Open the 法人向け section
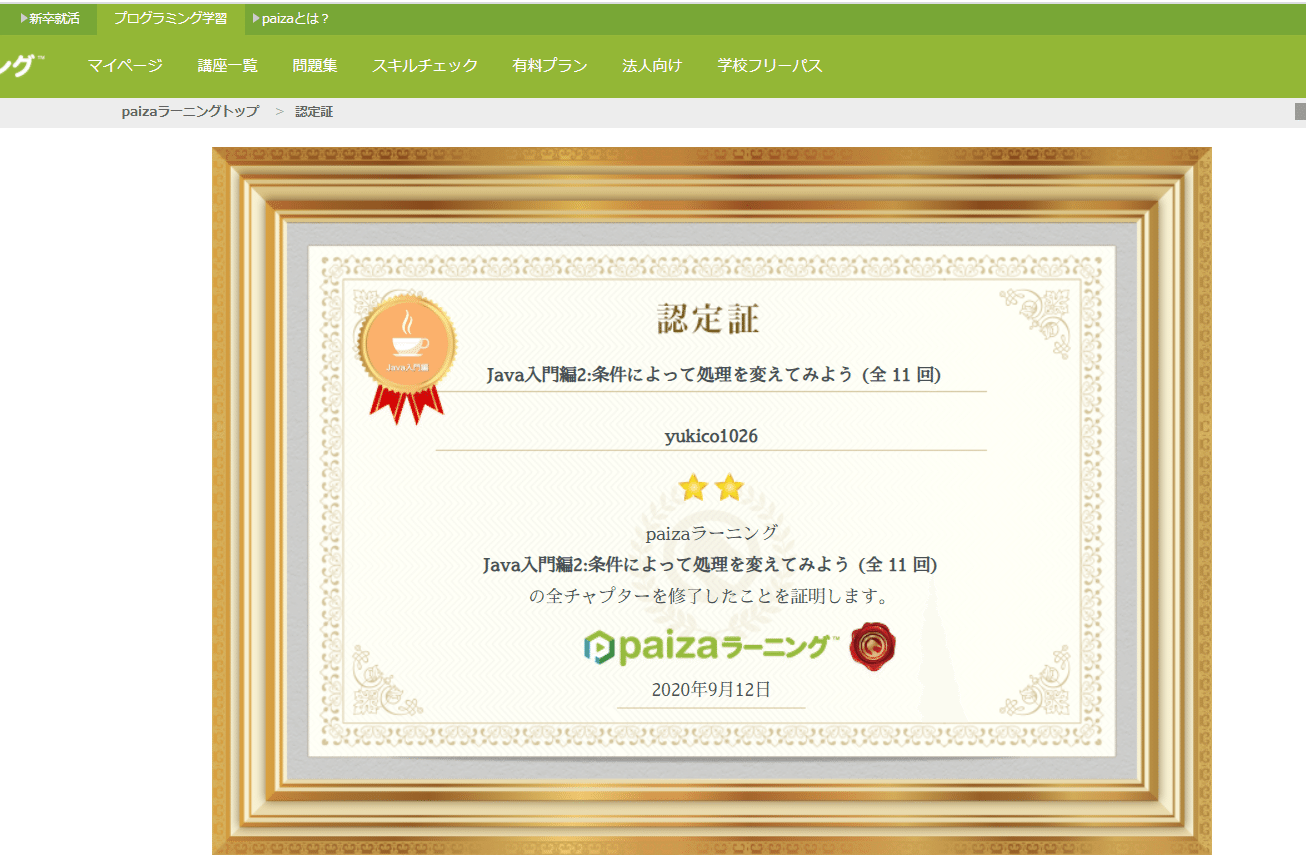This screenshot has width=1306, height=858. click(x=652, y=65)
